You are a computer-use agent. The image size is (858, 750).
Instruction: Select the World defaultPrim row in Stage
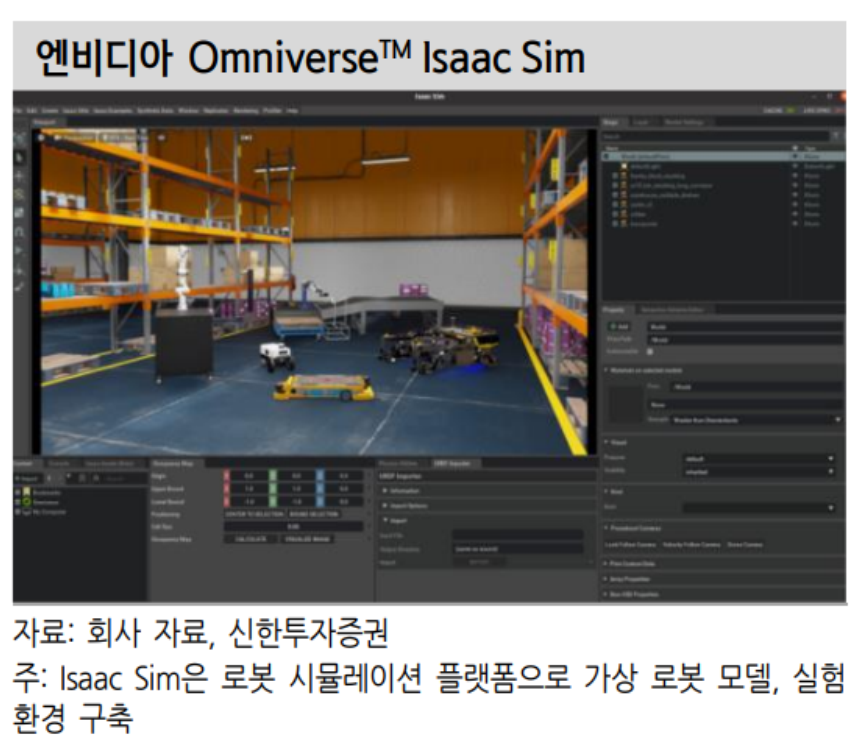pyautogui.click(x=723, y=156)
